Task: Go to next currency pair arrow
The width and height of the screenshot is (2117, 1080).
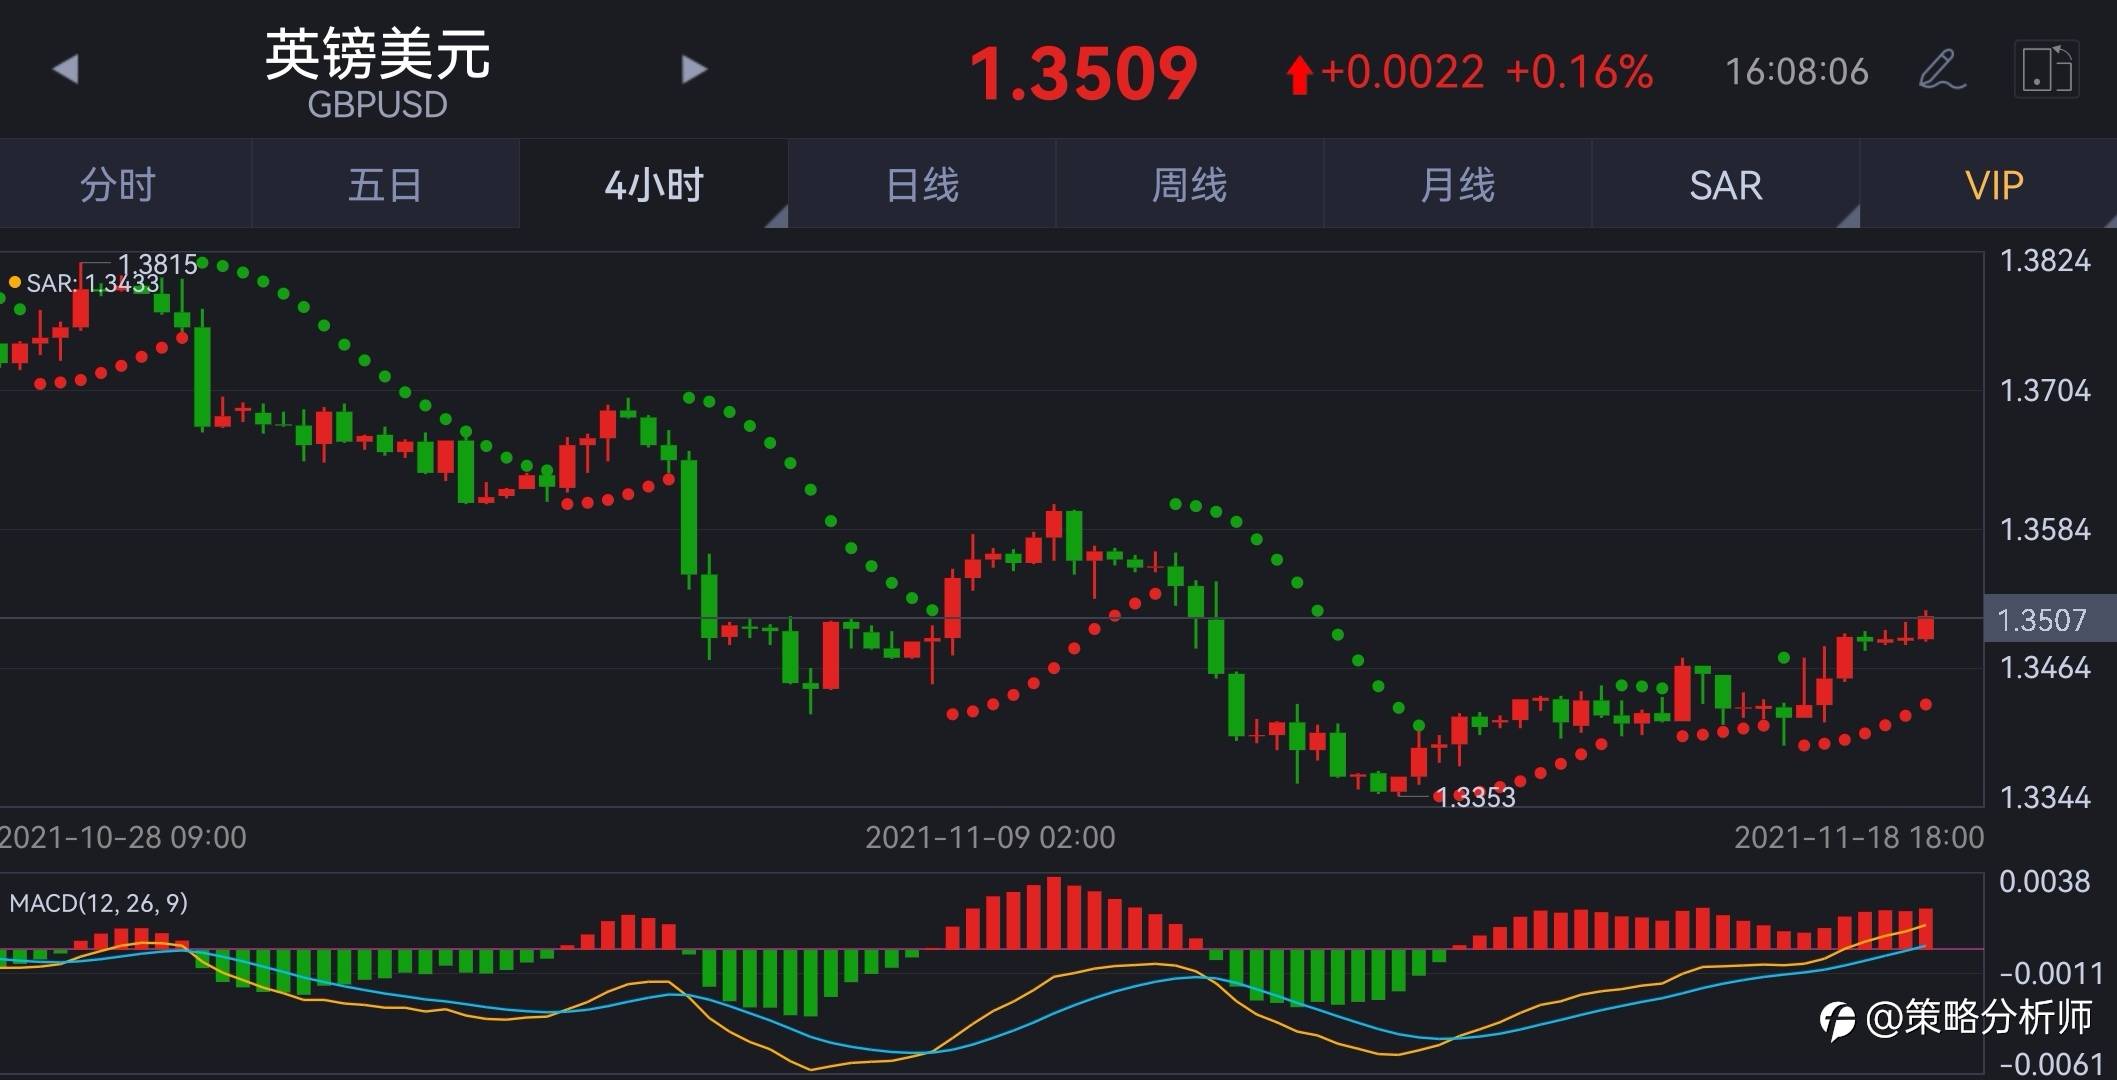Action: pyautogui.click(x=694, y=69)
